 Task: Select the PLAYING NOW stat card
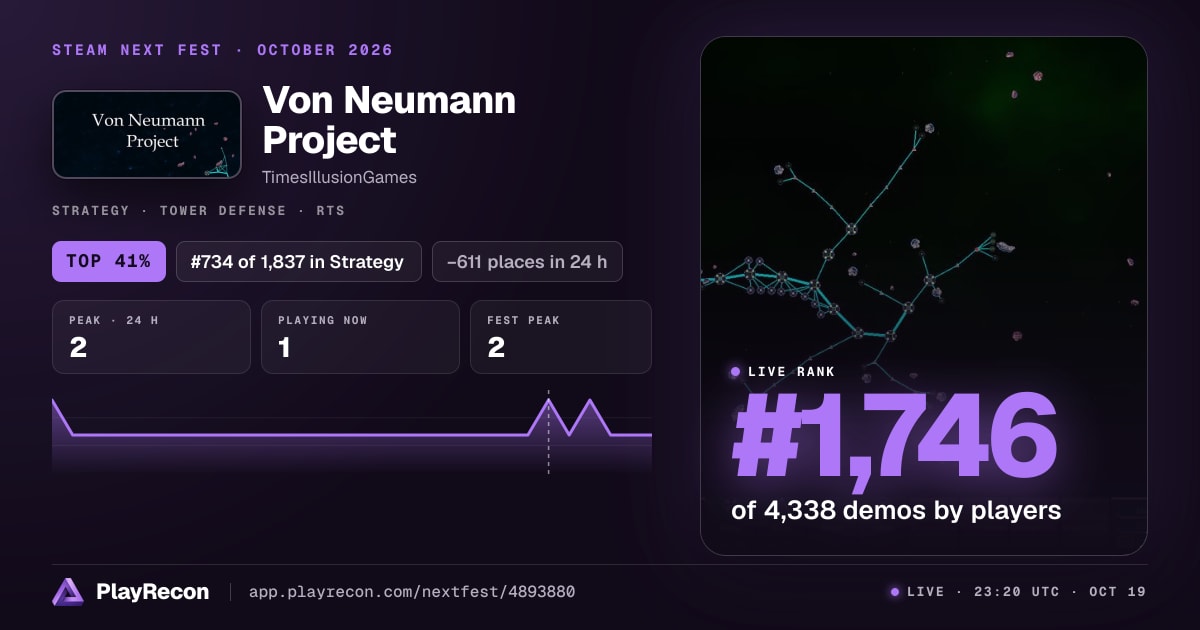[x=360, y=337]
